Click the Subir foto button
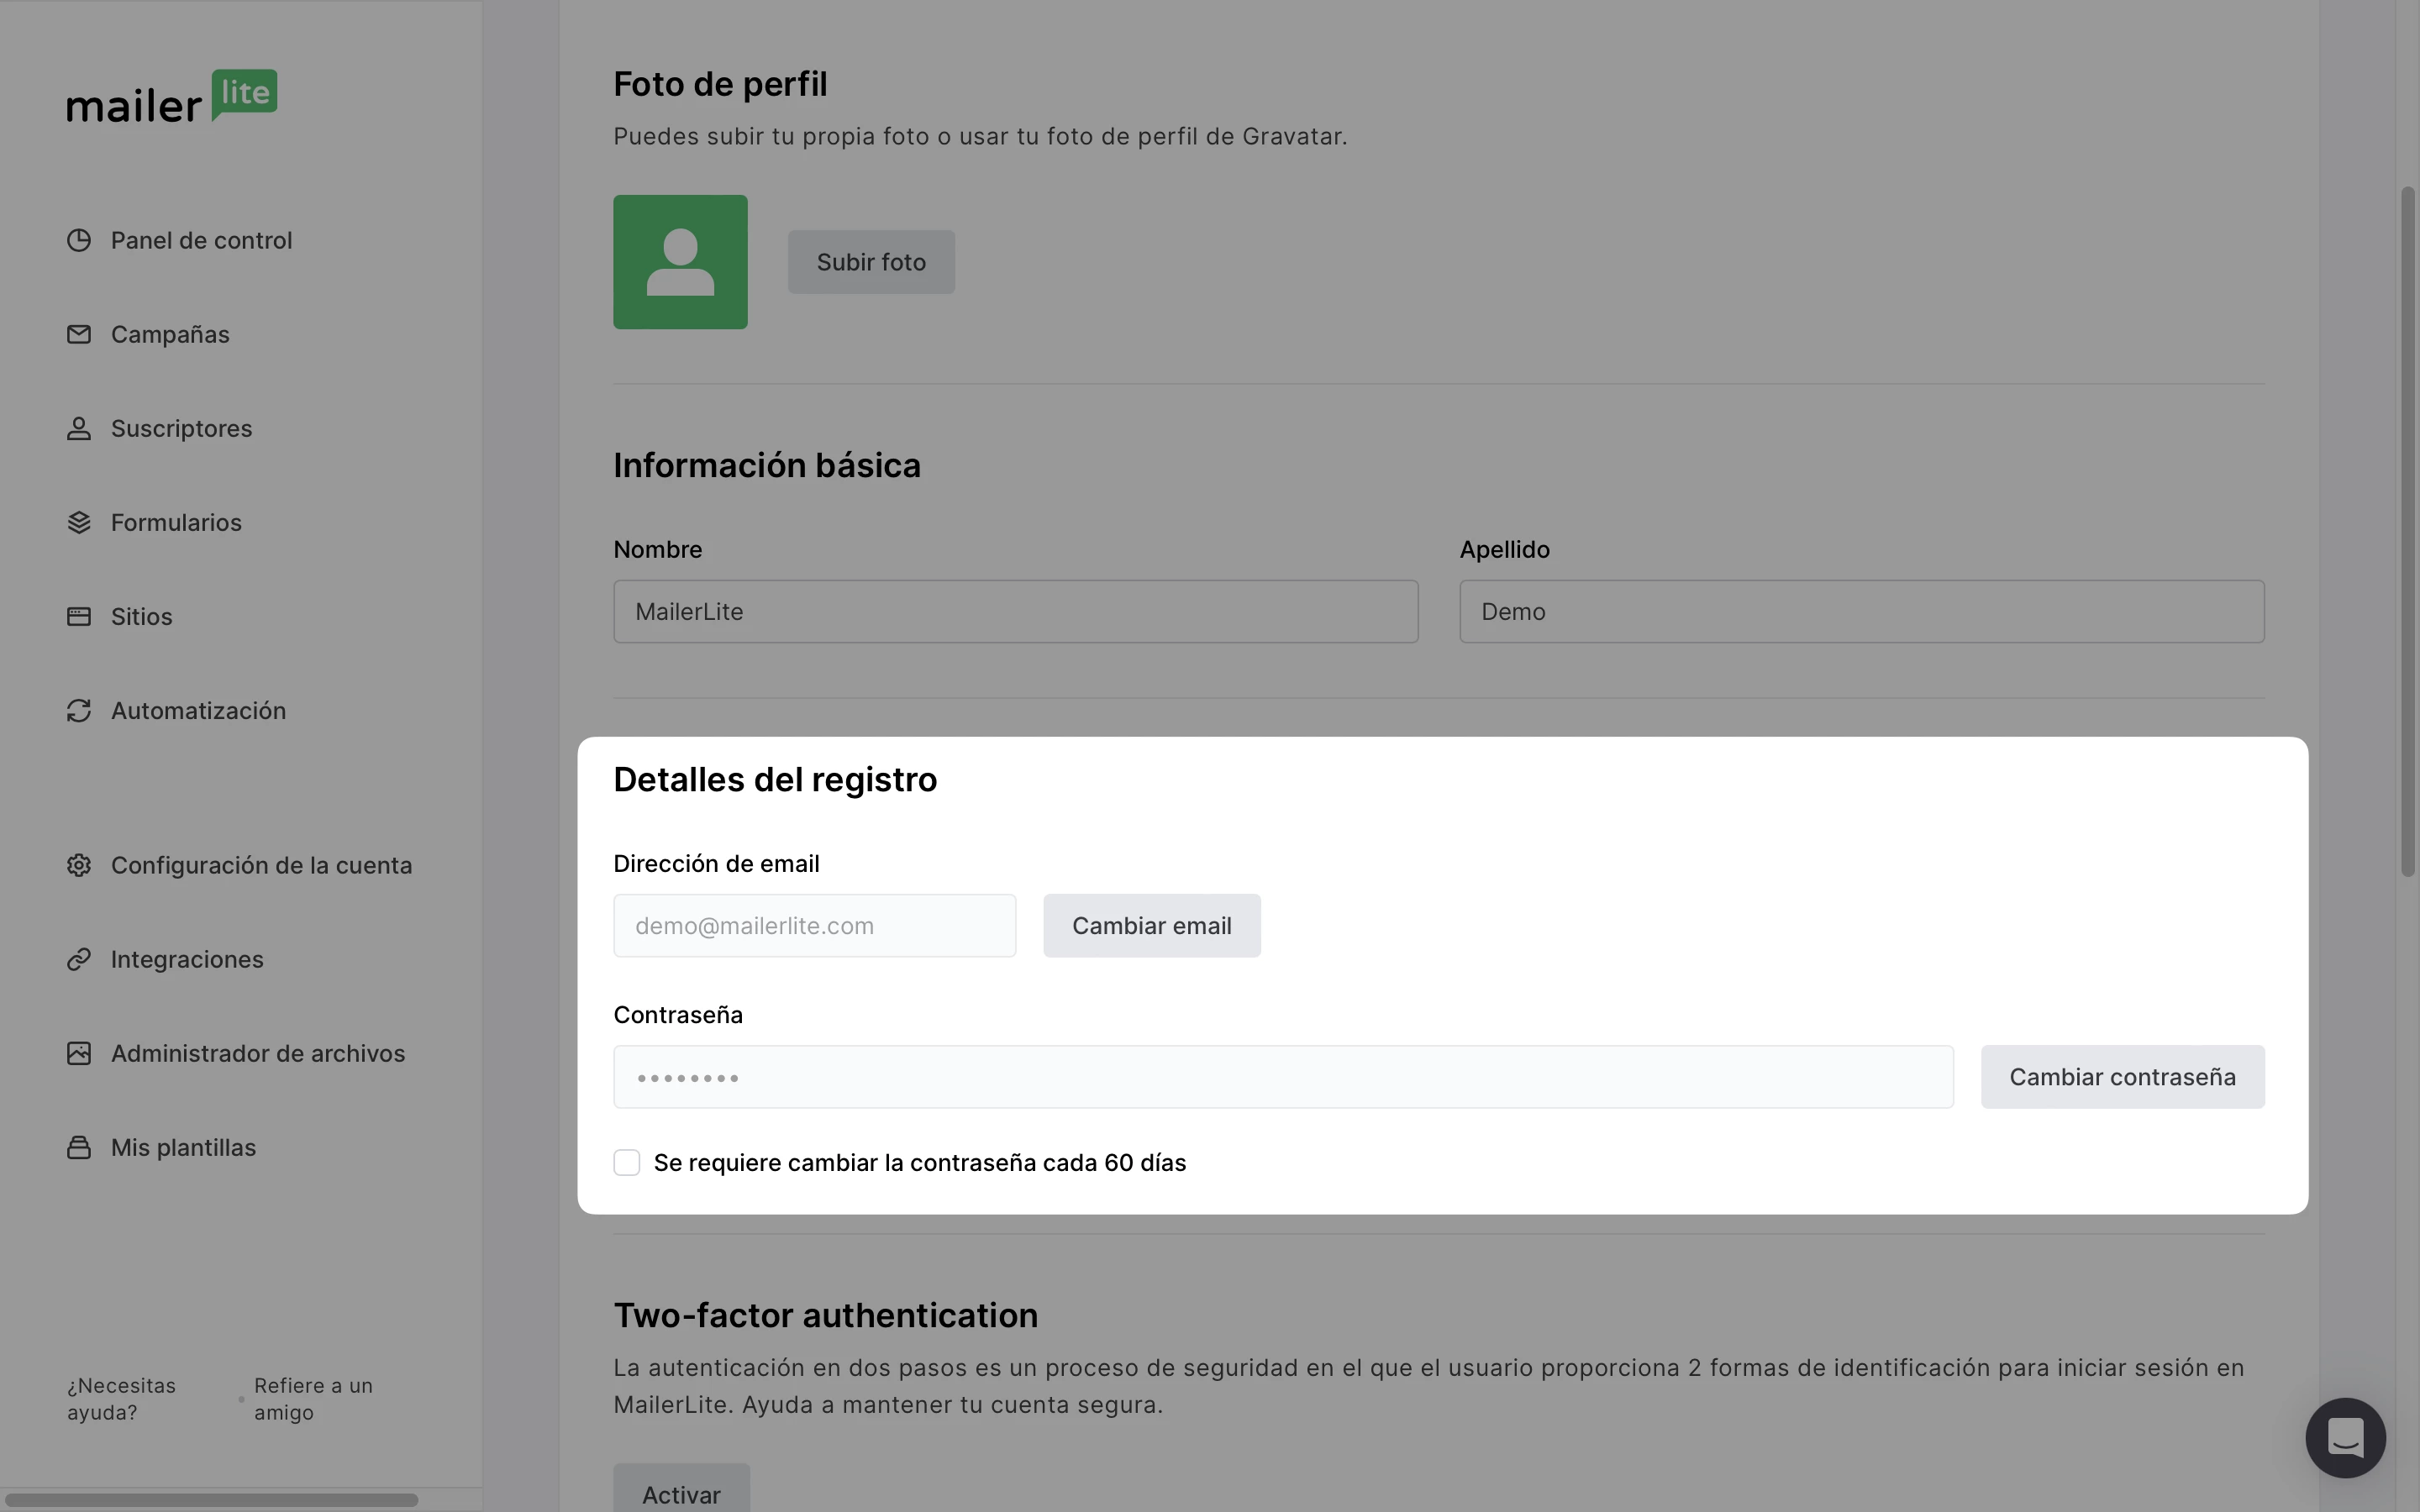The image size is (2420, 1512). coord(871,262)
